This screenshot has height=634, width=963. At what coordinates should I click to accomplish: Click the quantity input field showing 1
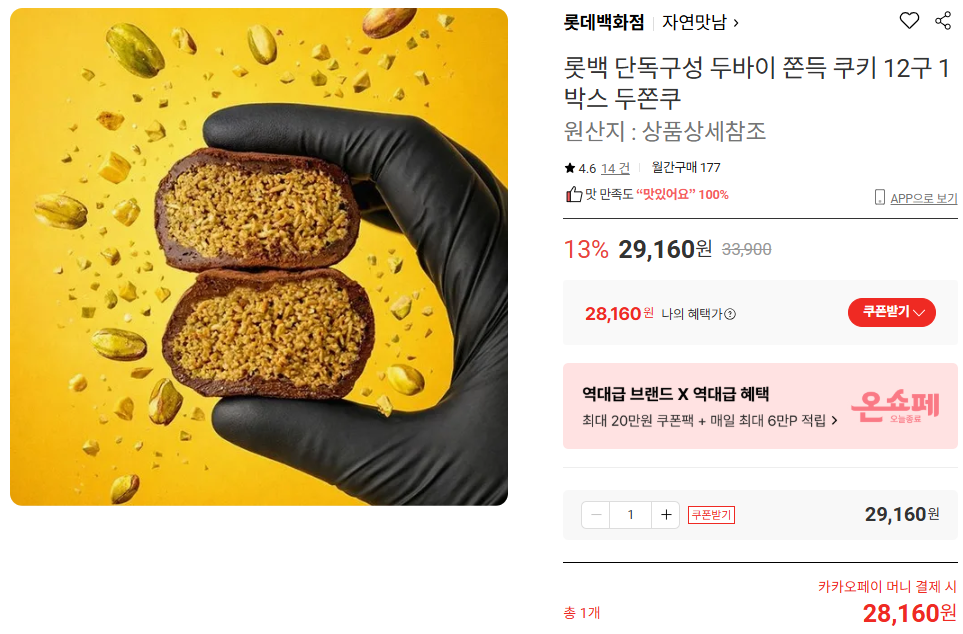point(630,515)
